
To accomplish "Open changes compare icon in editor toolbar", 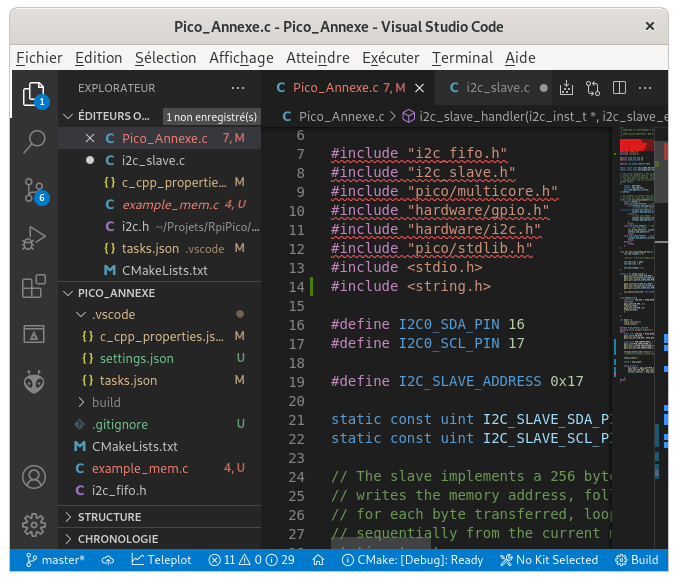I will point(593,88).
